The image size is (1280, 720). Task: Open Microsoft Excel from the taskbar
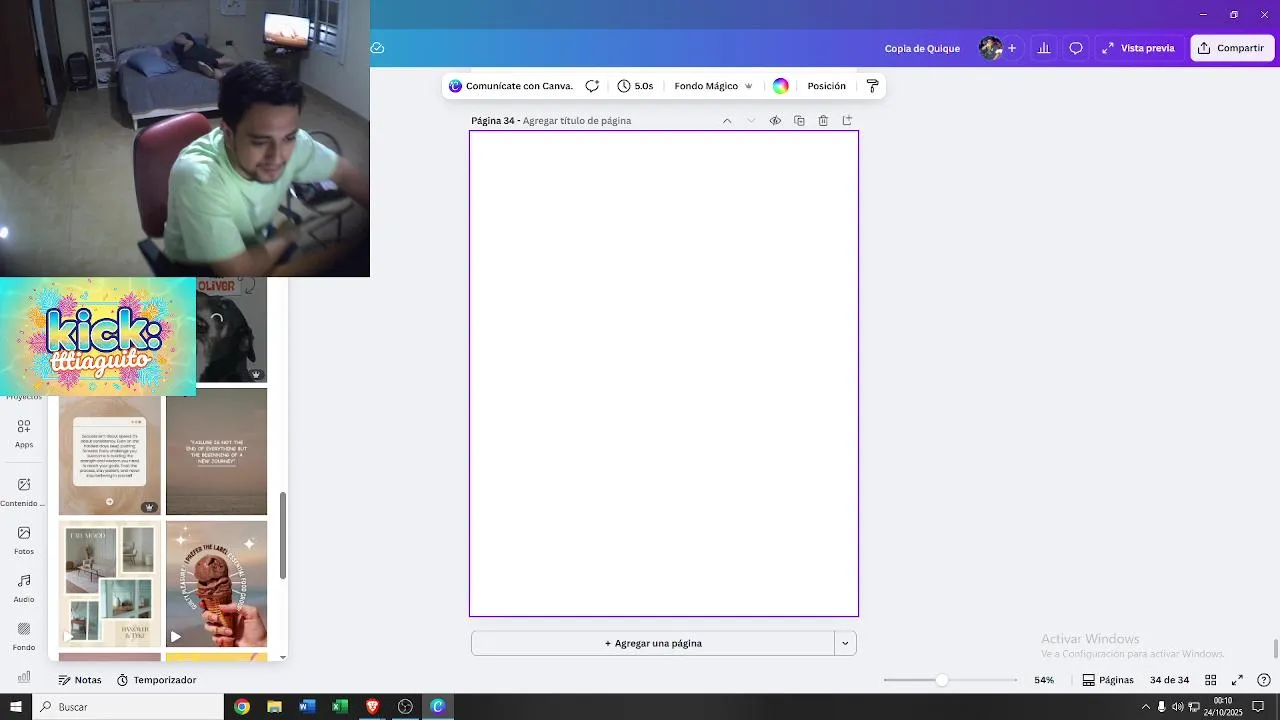tap(340, 707)
